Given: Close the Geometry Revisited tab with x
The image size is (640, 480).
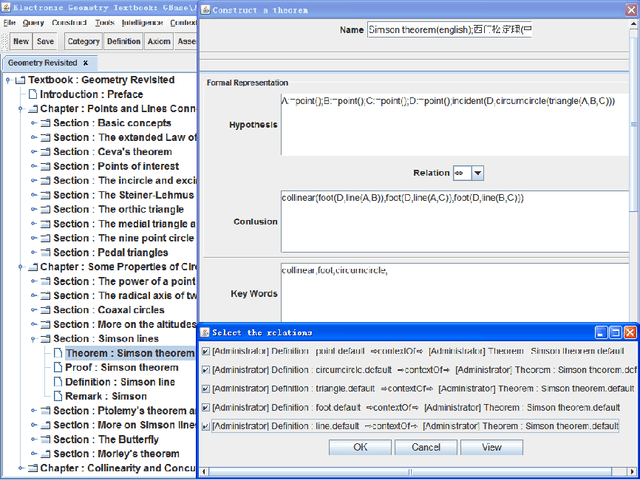Looking at the screenshot, I should tap(85, 63).
